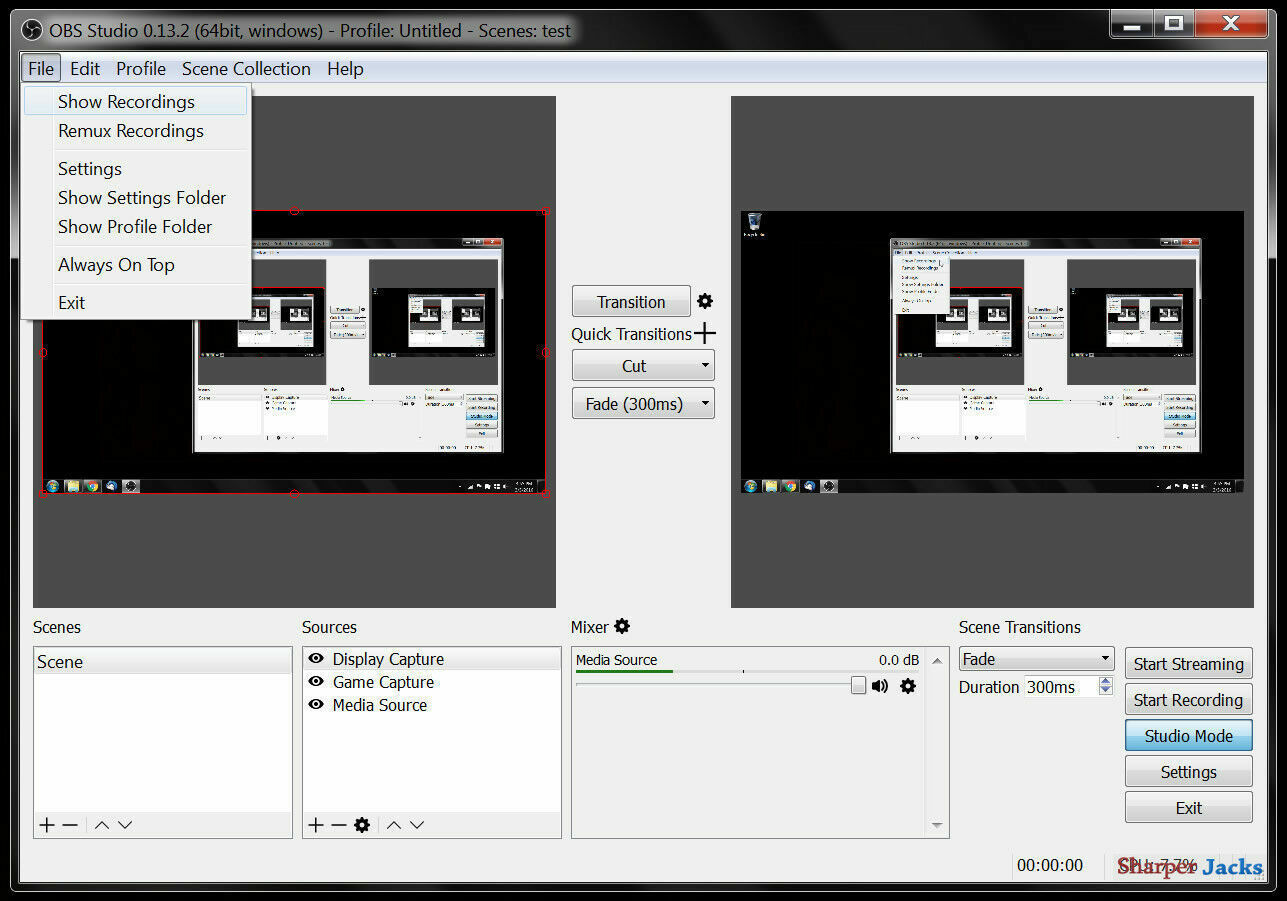Adjust the Media Source volume slider handle
Viewport: 1287px width, 901px height.
tap(858, 685)
